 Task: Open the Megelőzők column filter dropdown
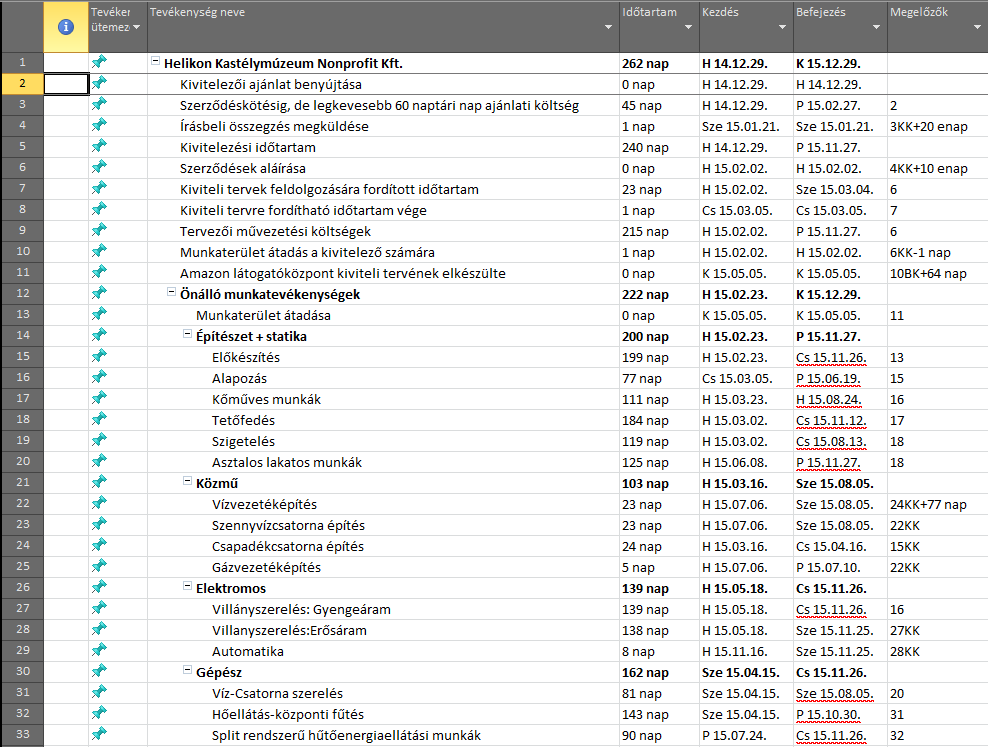point(977,27)
